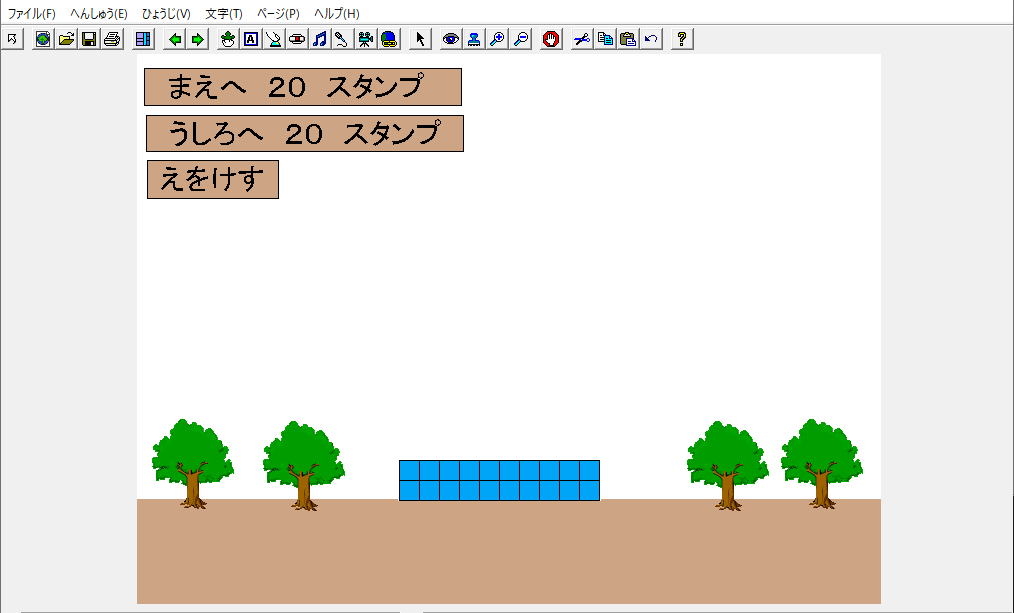Select the stamp tool in toolbar
Image resolution: width=1014 pixels, height=613 pixels.
474,39
